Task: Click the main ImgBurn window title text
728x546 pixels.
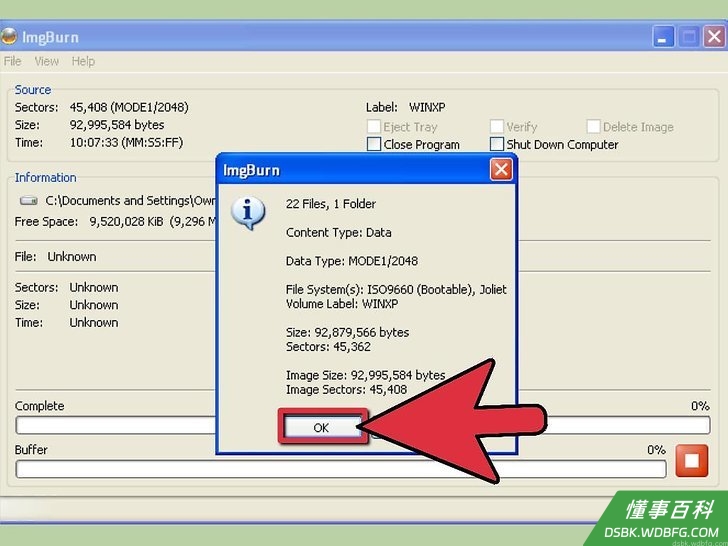Action: (x=50, y=37)
